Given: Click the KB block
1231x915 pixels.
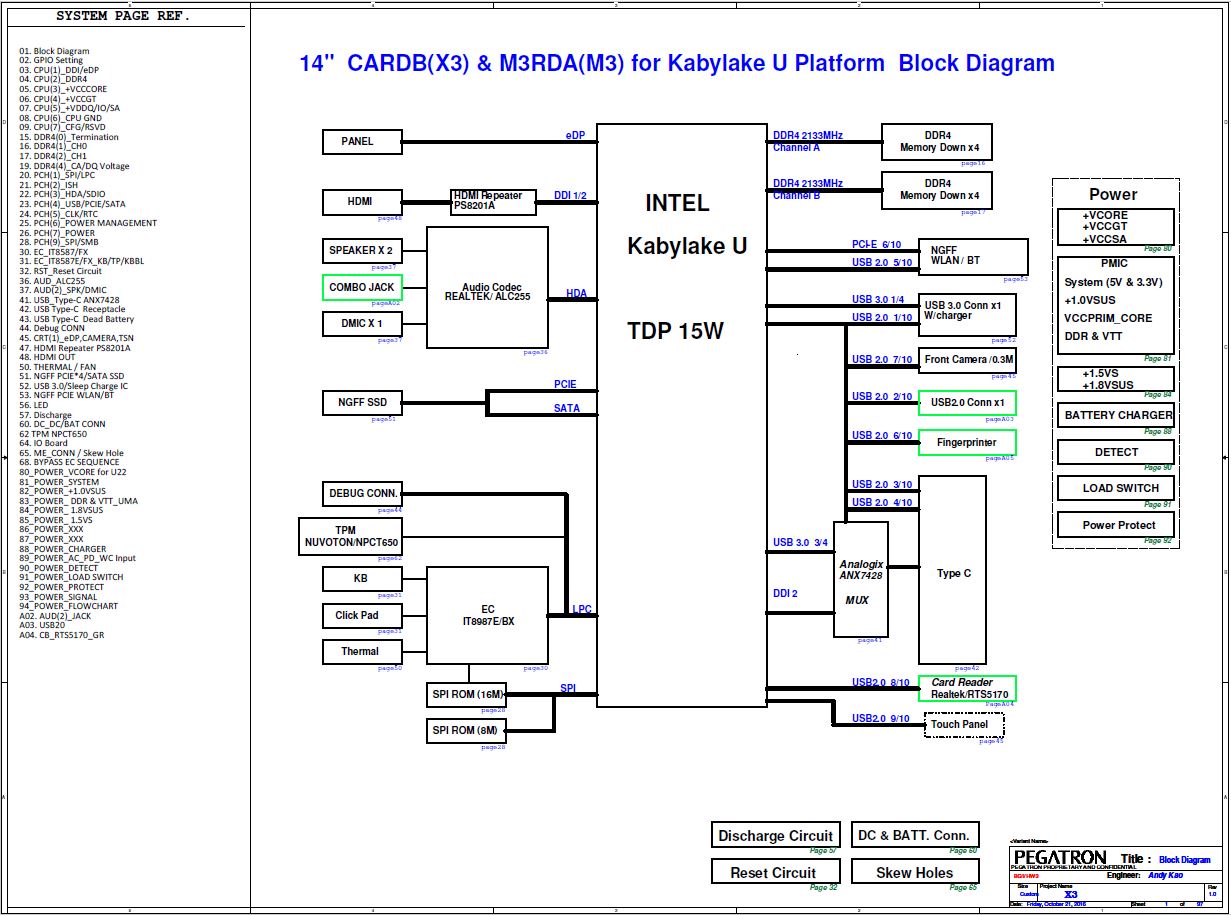Looking at the screenshot, I should click(x=362, y=579).
